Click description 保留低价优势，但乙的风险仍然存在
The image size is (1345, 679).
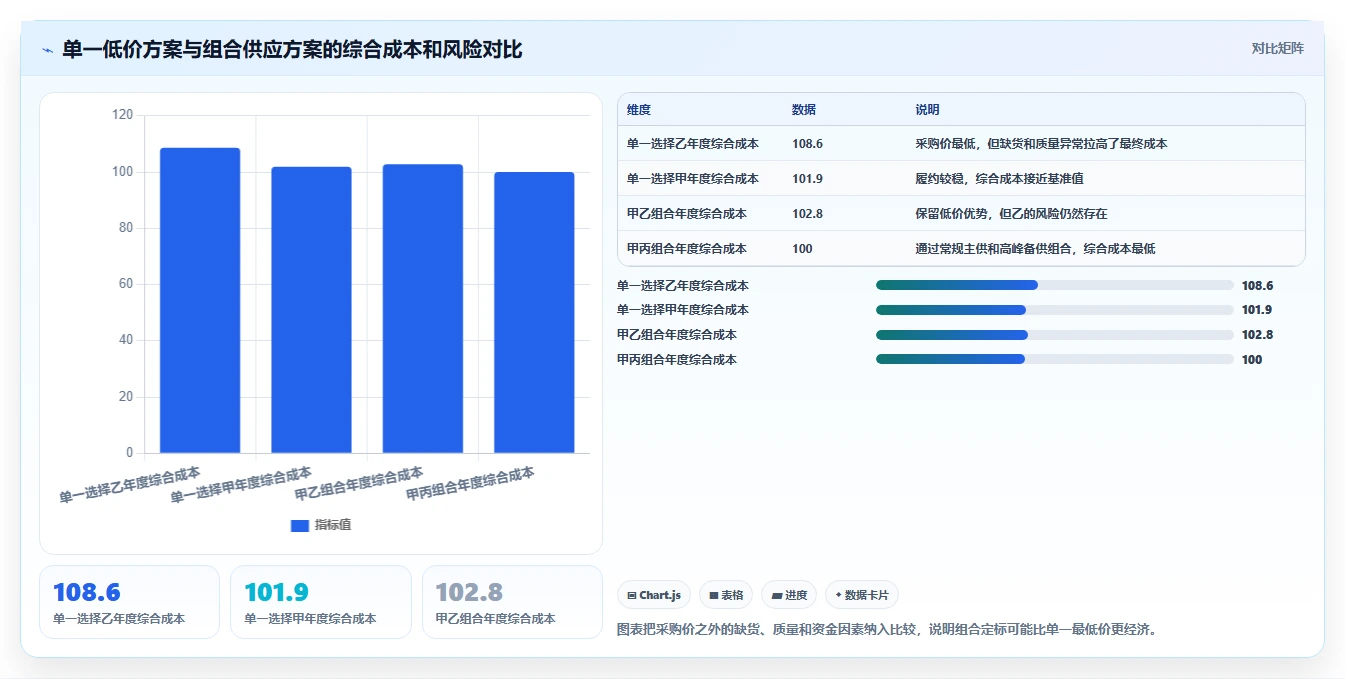(1011, 214)
